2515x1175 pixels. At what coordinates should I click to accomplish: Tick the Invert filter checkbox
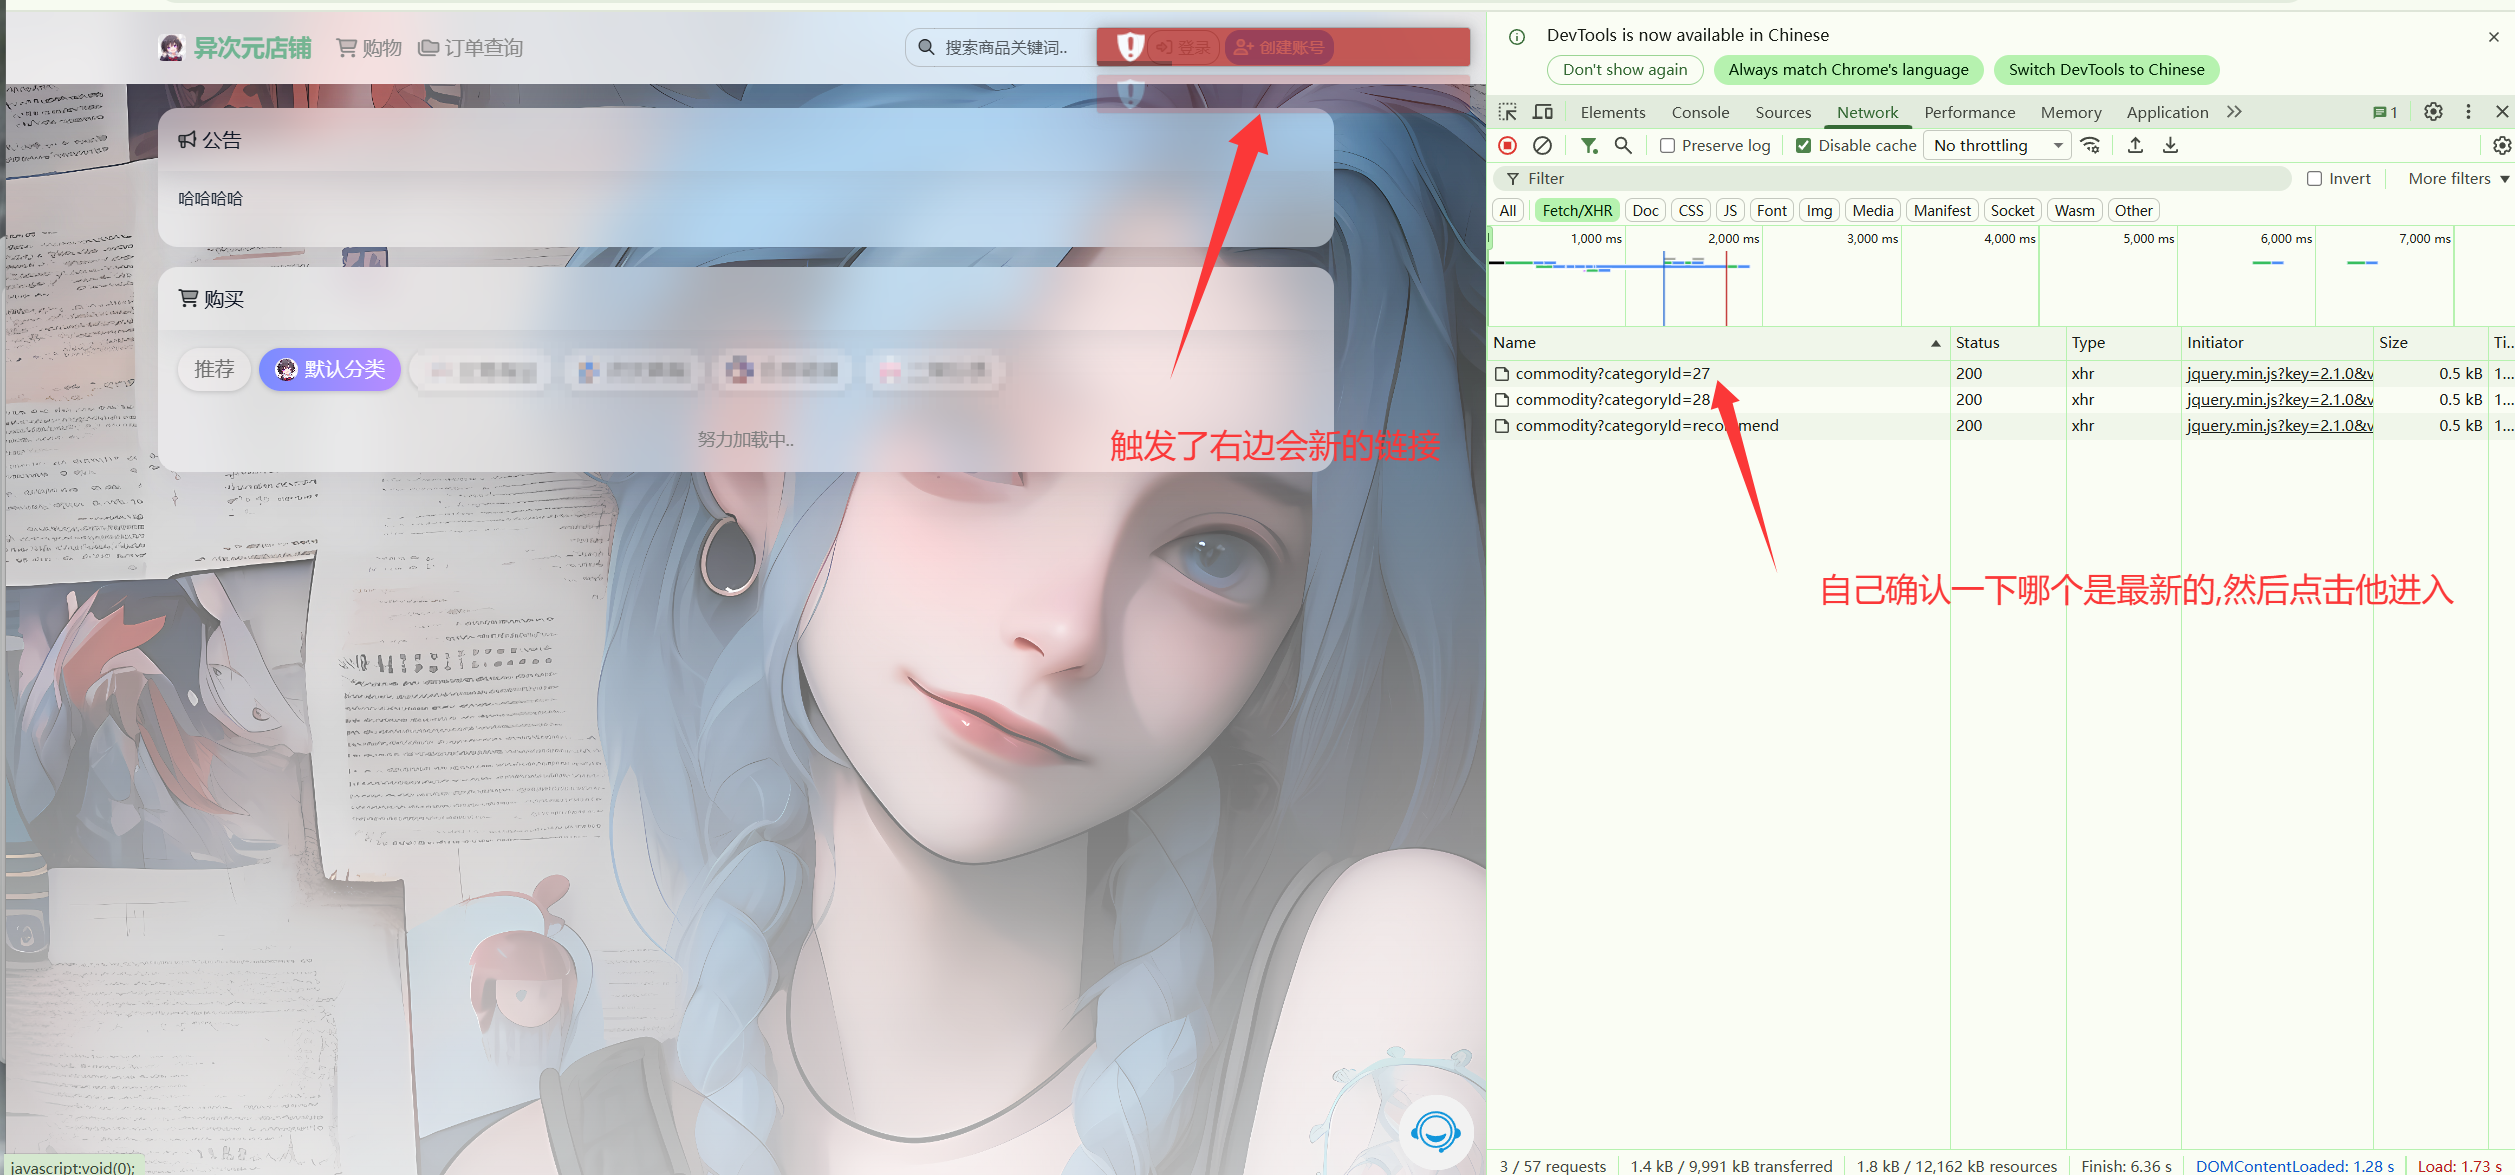[2314, 179]
